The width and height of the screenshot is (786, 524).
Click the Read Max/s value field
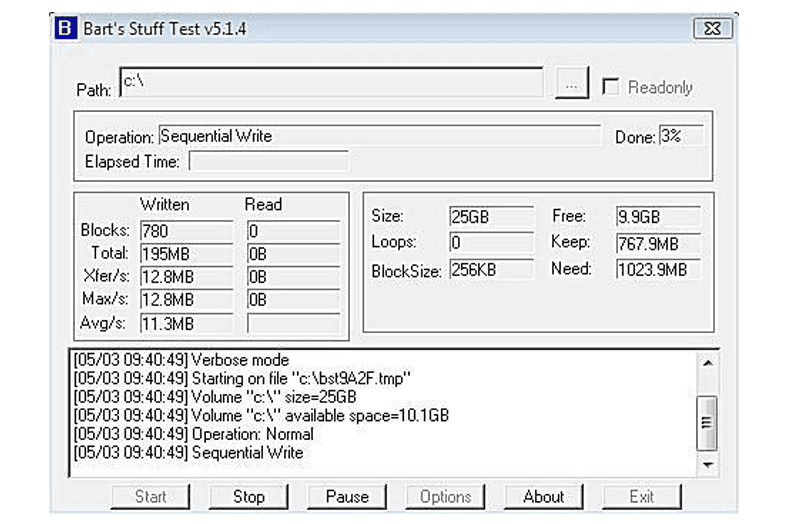[x=294, y=300]
